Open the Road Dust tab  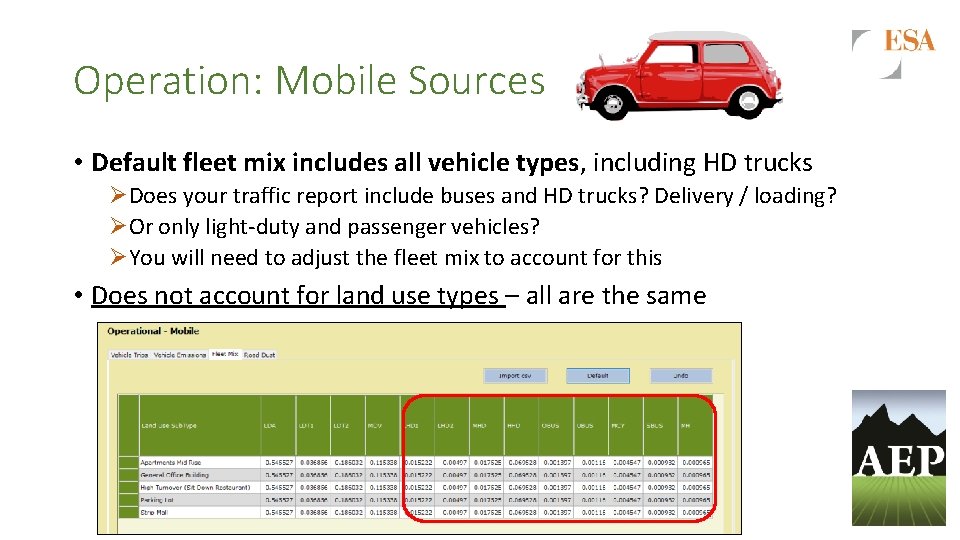click(260, 355)
